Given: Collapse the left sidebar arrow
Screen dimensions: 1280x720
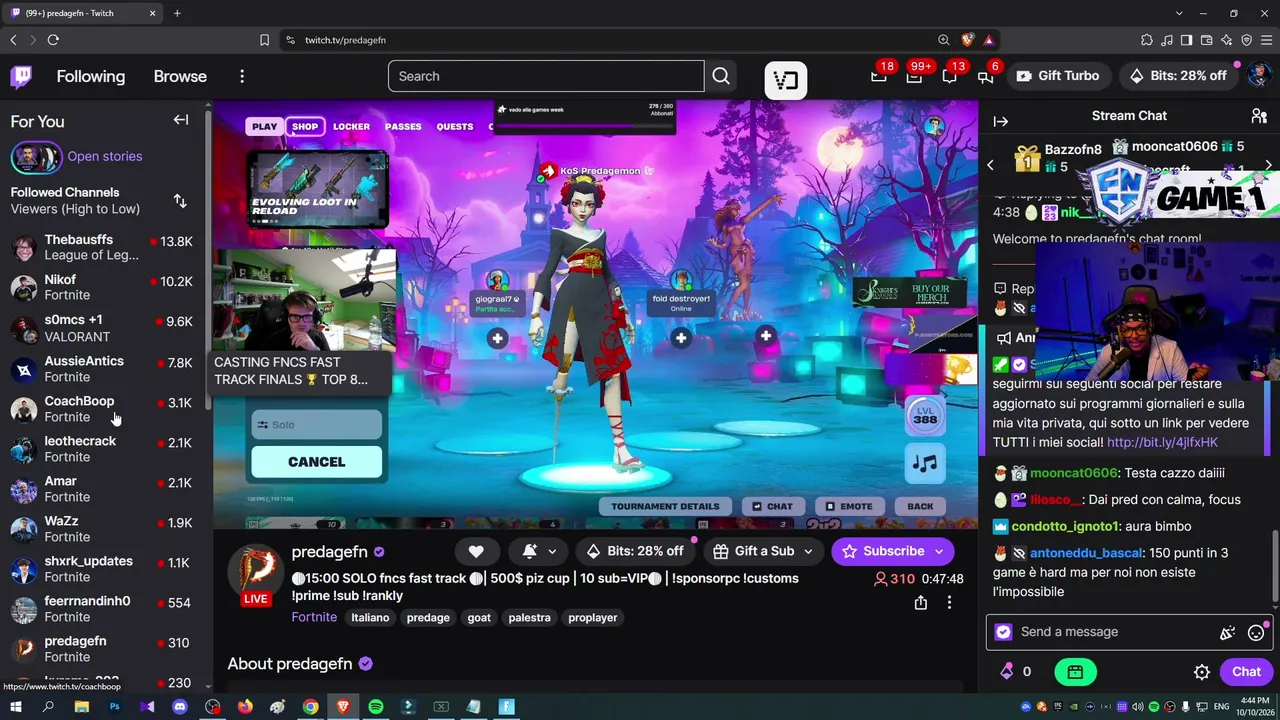Looking at the screenshot, I should (x=181, y=120).
